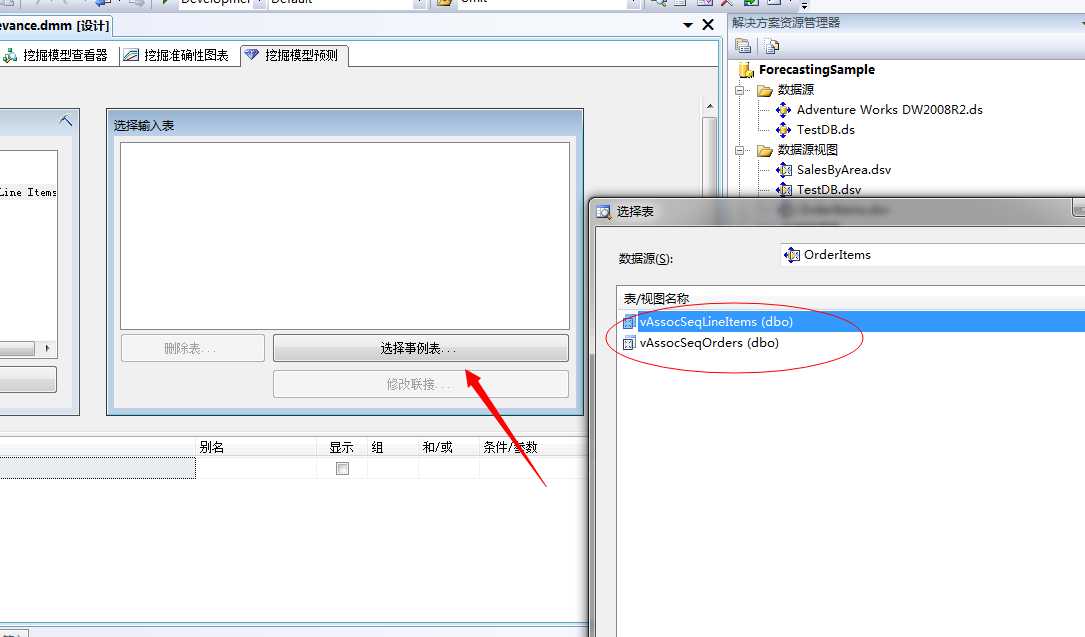Click the TestDB.ds data source icon
Image resolution: width=1085 pixels, height=637 pixels.
tap(783, 130)
